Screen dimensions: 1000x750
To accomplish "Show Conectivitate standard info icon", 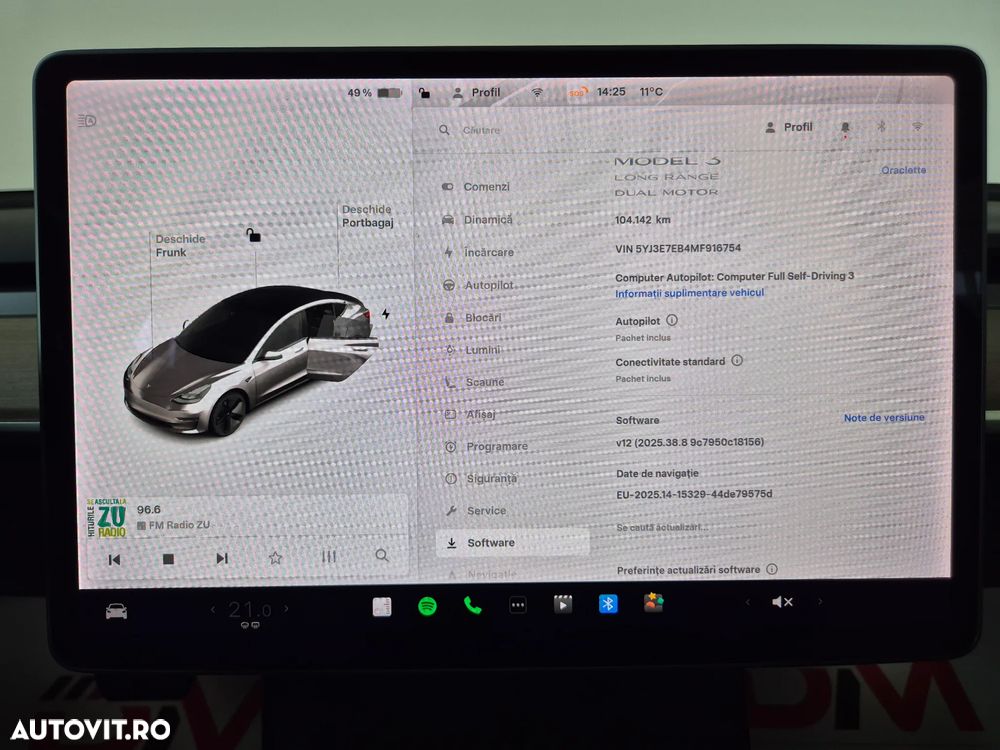I will [x=737, y=360].
